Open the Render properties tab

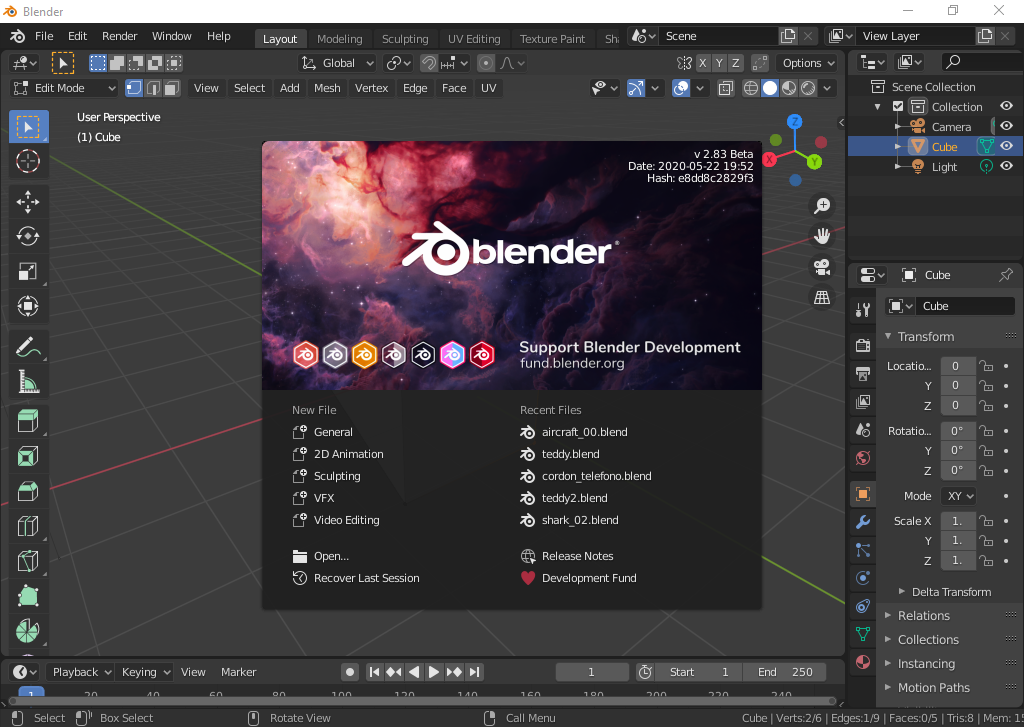(863, 345)
